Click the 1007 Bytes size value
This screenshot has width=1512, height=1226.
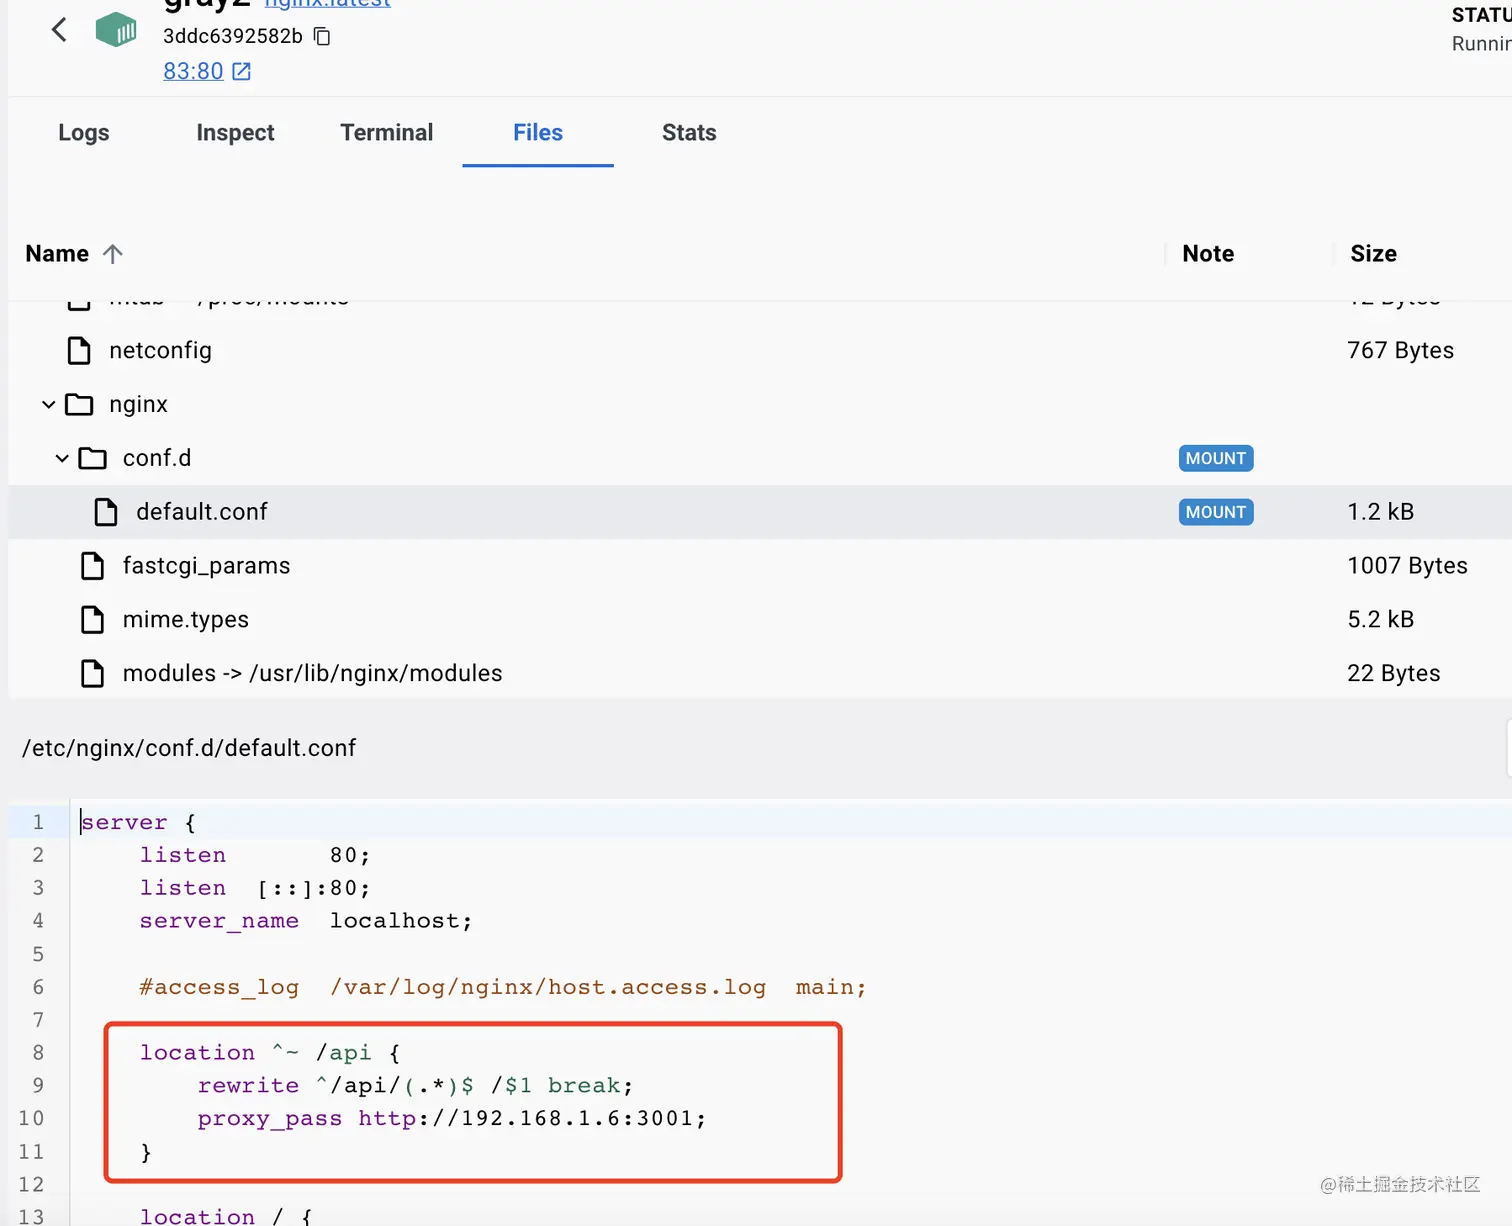pyautogui.click(x=1408, y=566)
